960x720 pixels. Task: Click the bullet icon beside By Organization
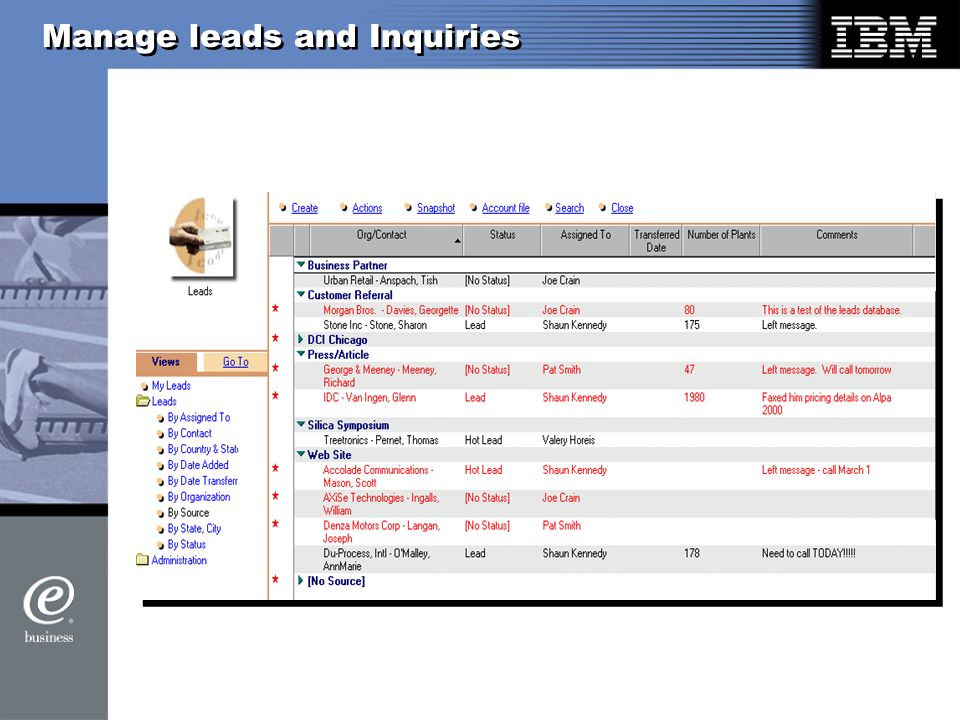pyautogui.click(x=160, y=498)
